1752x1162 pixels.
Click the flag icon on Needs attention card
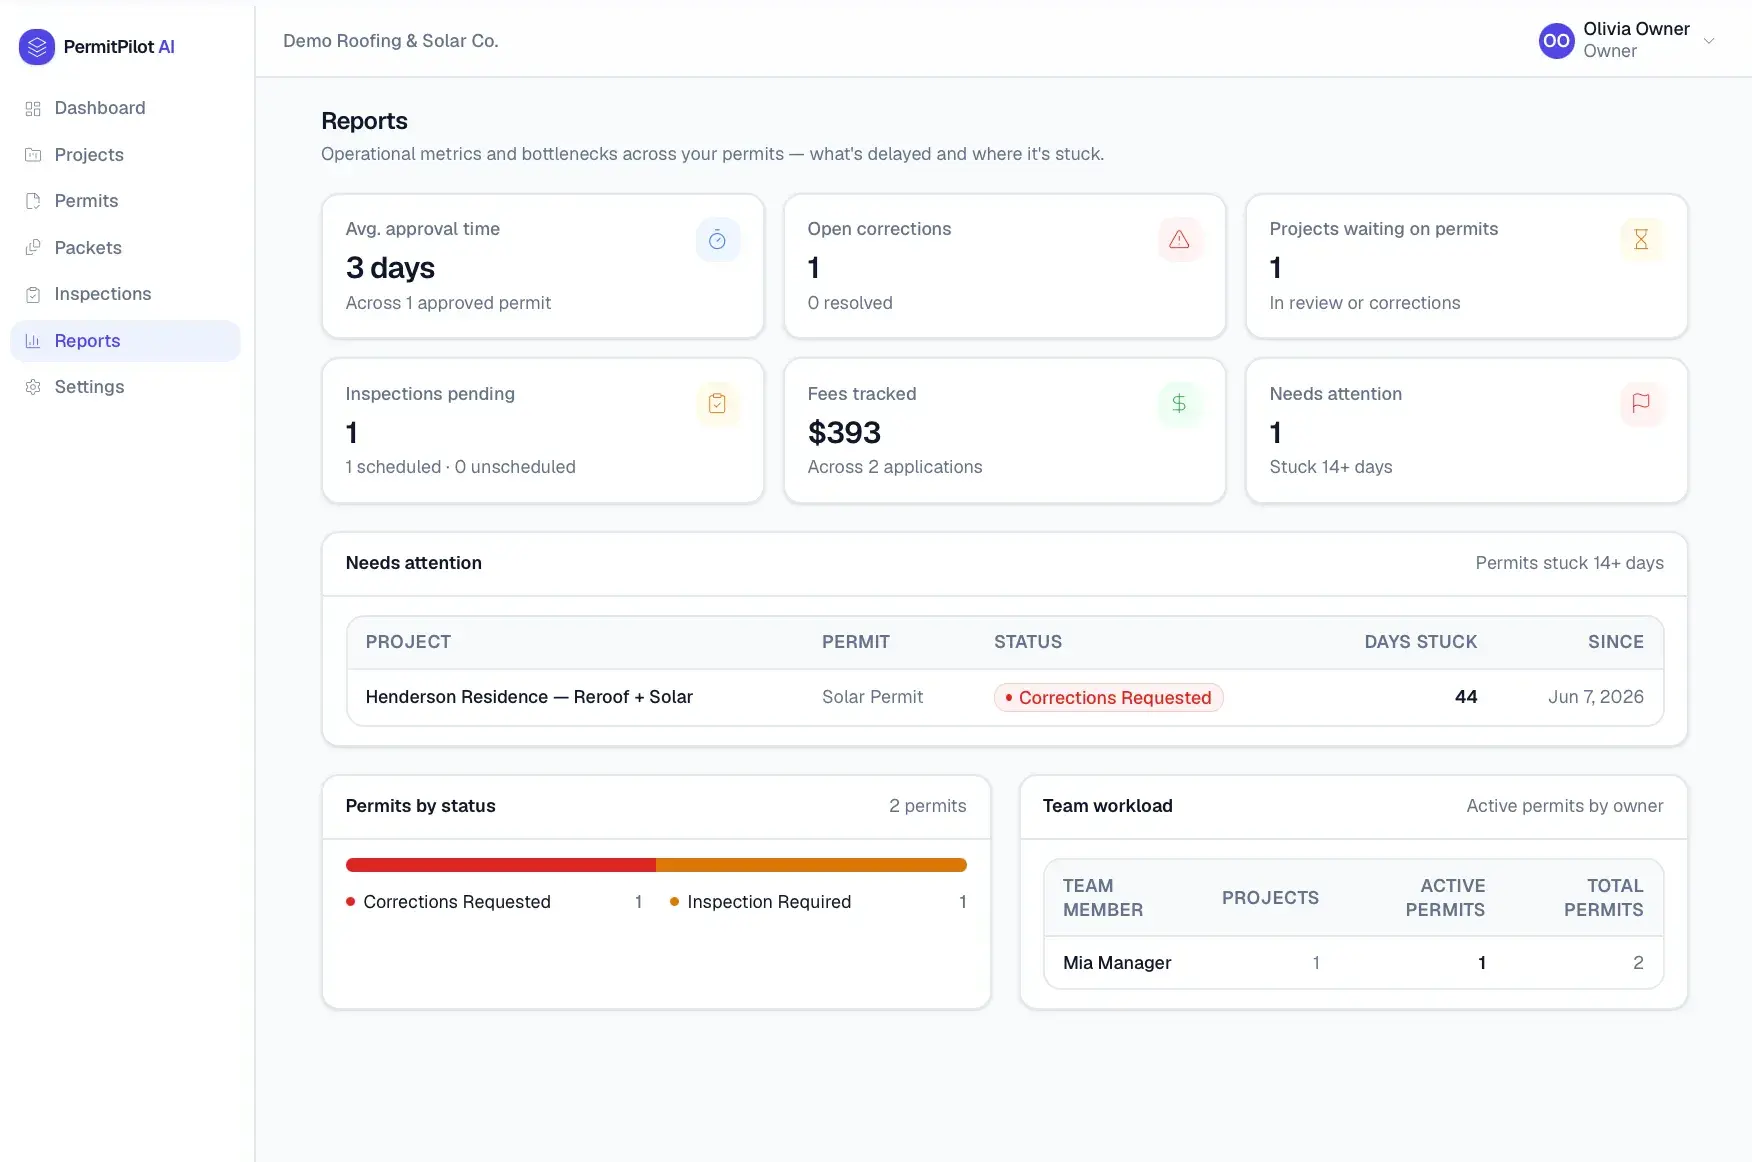tap(1641, 404)
